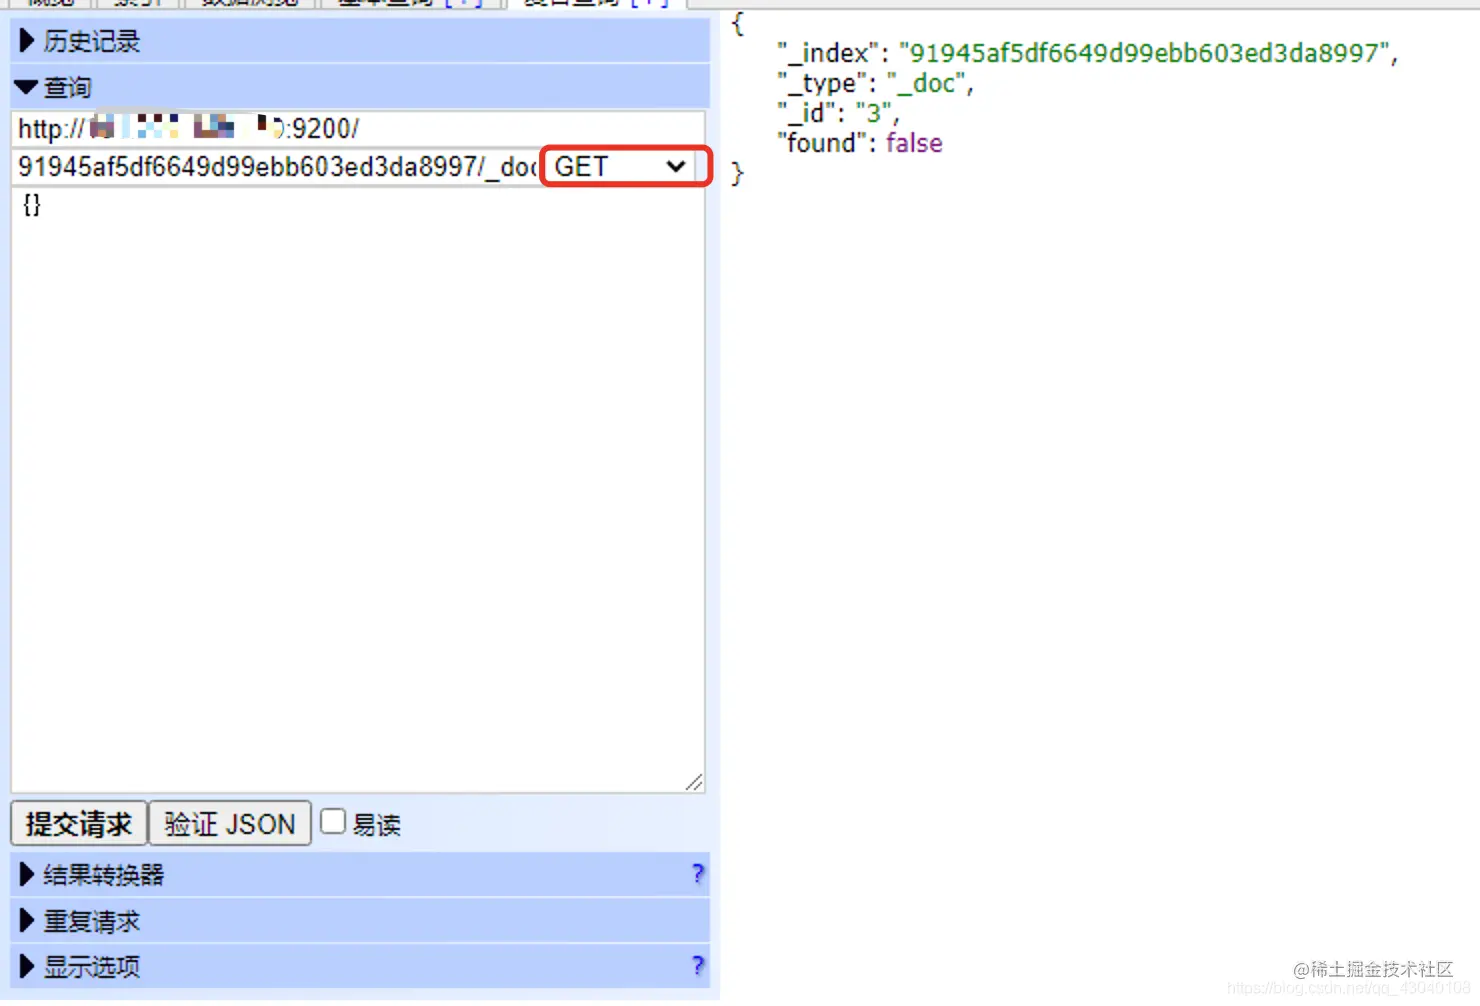Open the GET method dropdown
Screen dimensions: 1480x1006
622,166
